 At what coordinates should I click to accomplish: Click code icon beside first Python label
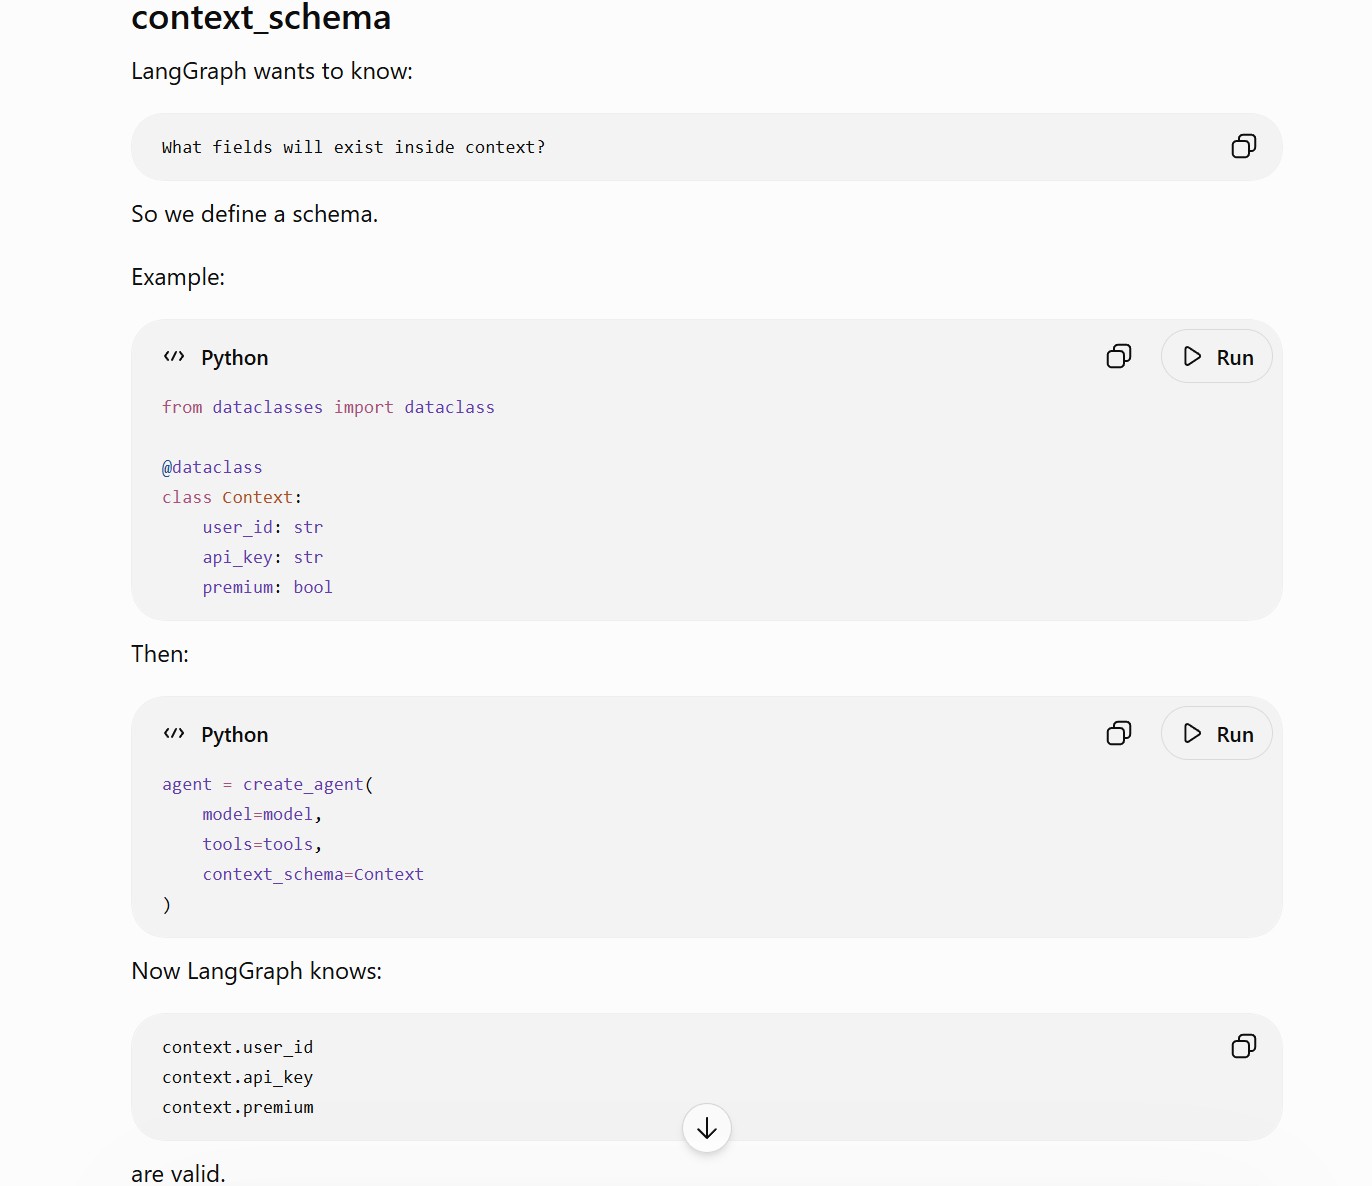point(174,357)
